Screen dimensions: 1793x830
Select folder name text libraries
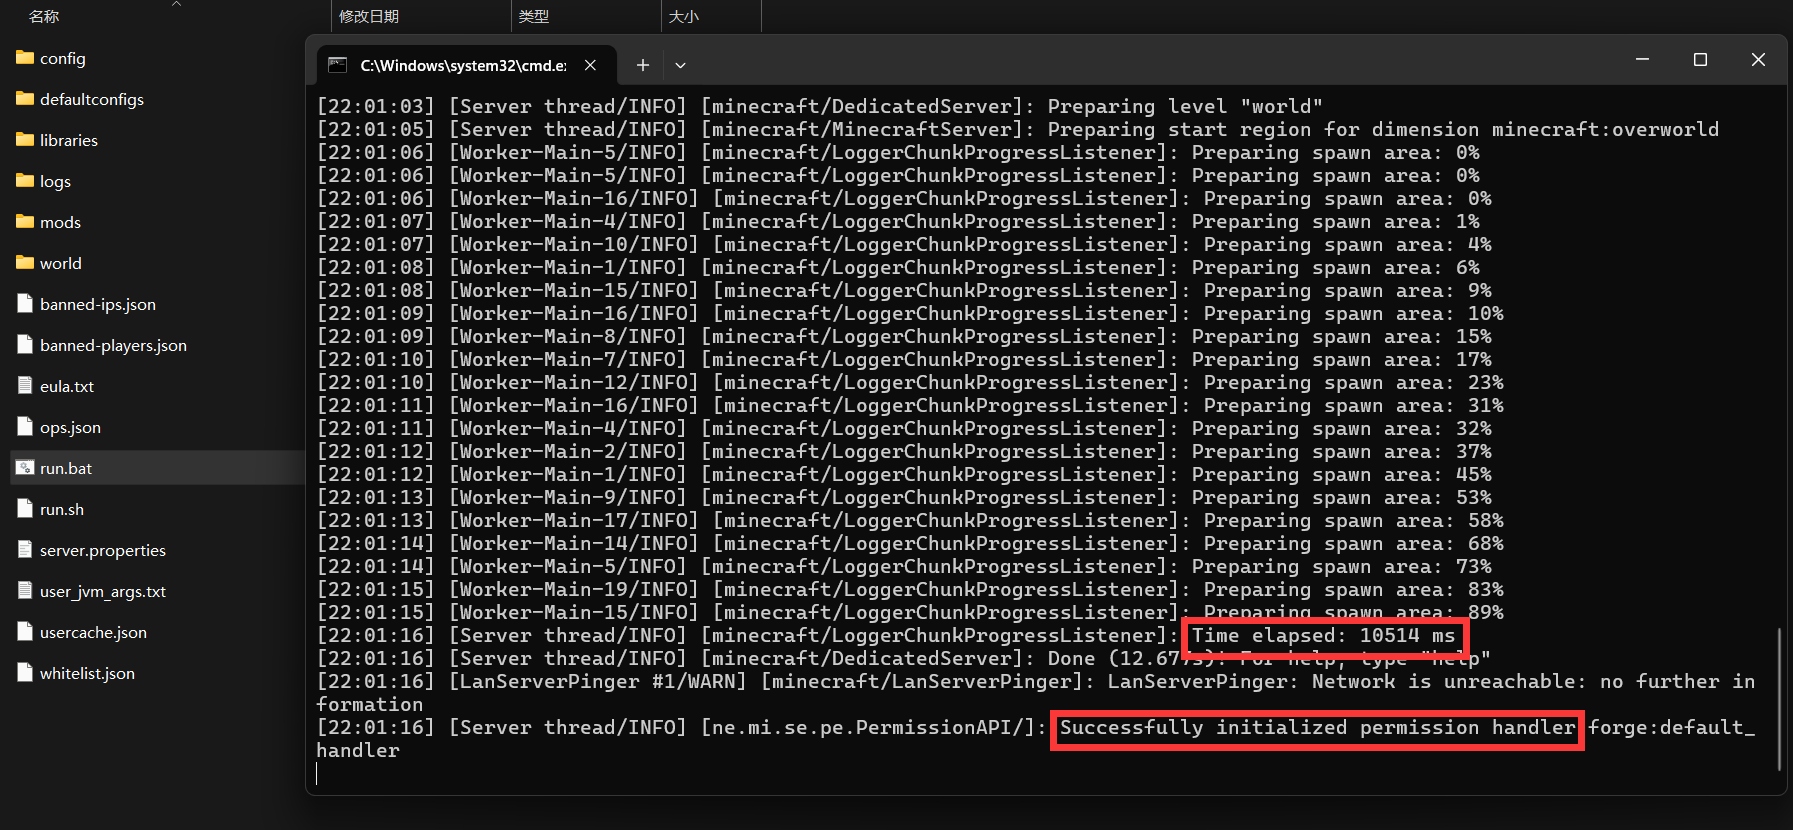(69, 140)
